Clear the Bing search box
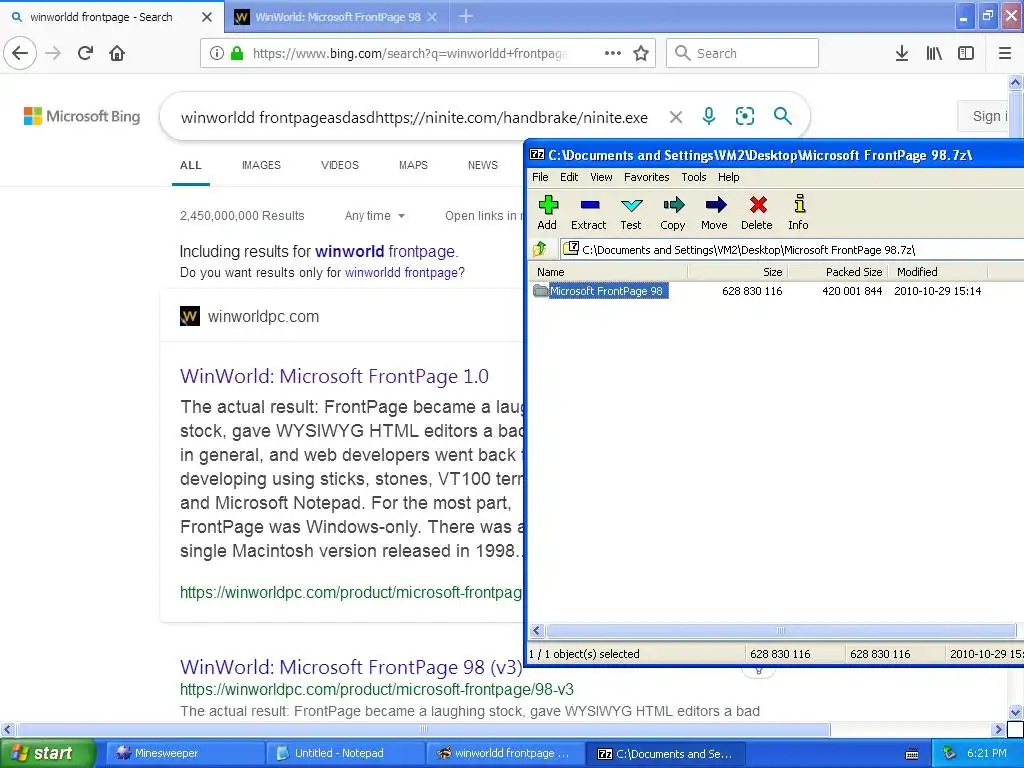This screenshot has height=768, width=1024. (x=676, y=117)
